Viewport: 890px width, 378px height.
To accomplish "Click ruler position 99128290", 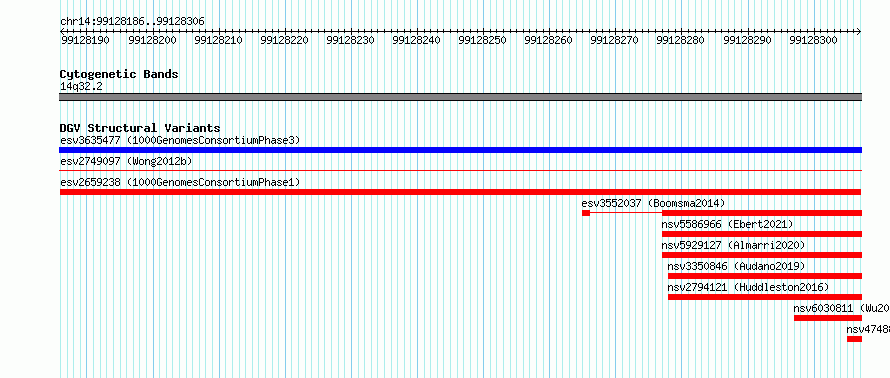I will (748, 40).
